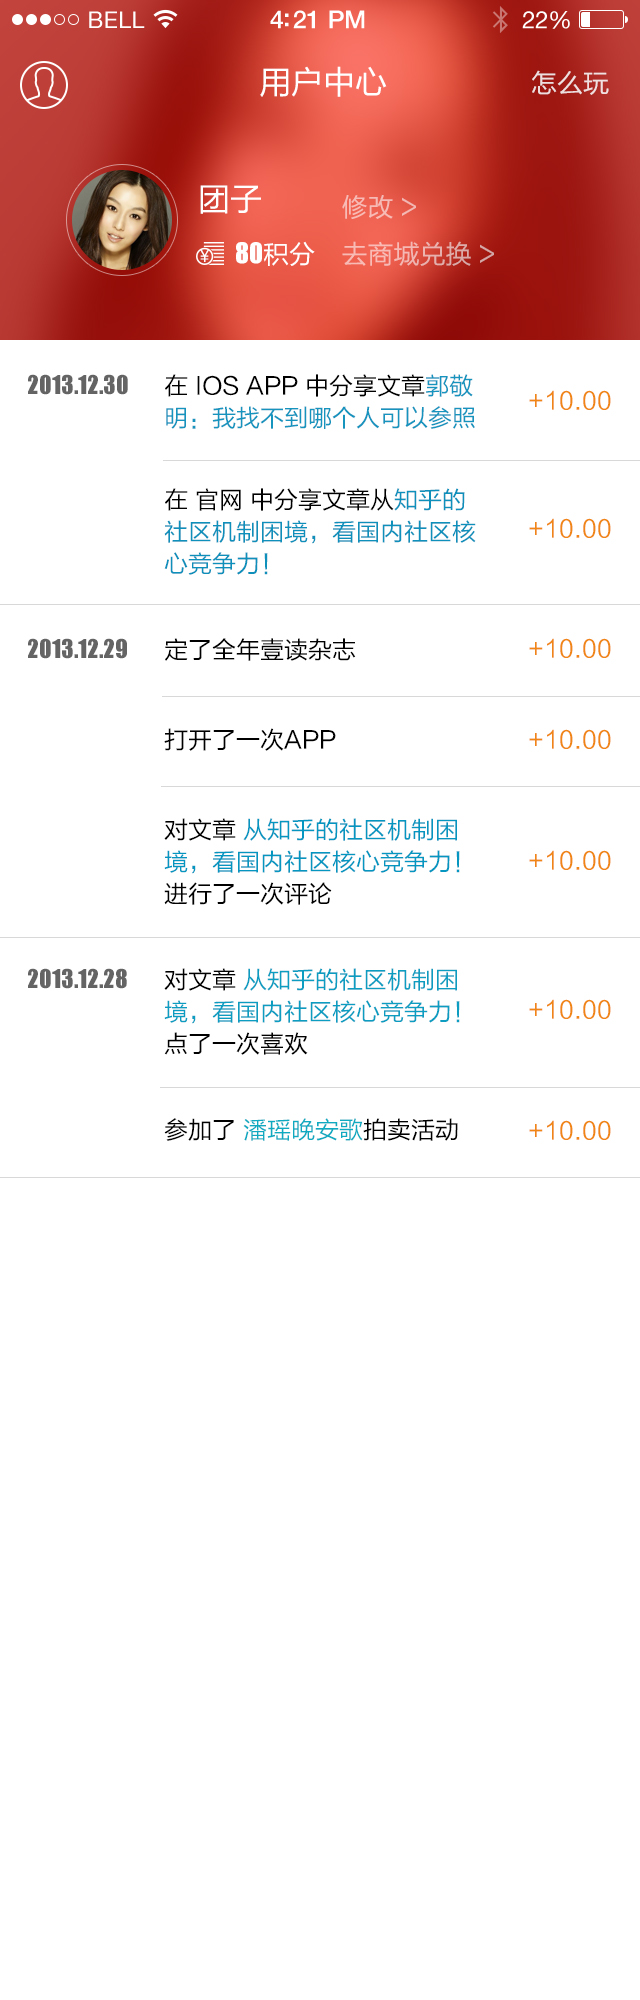Image resolution: width=640 pixels, height=2000 pixels.
Task: Open shared article link under 官网 entry
Action: tap(320, 532)
